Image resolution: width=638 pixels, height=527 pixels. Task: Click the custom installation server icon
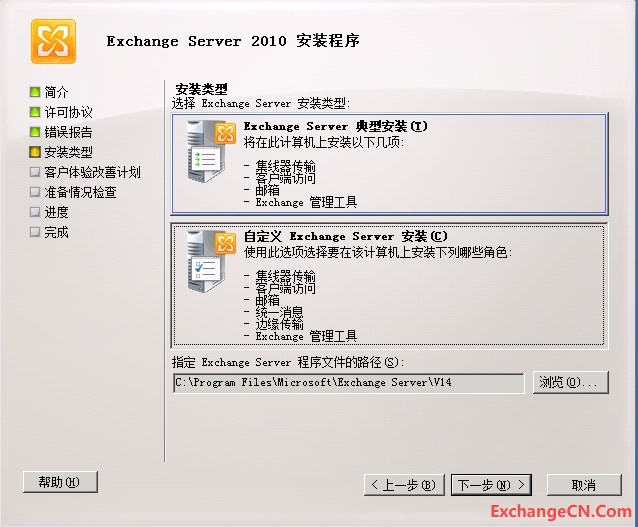(x=211, y=261)
